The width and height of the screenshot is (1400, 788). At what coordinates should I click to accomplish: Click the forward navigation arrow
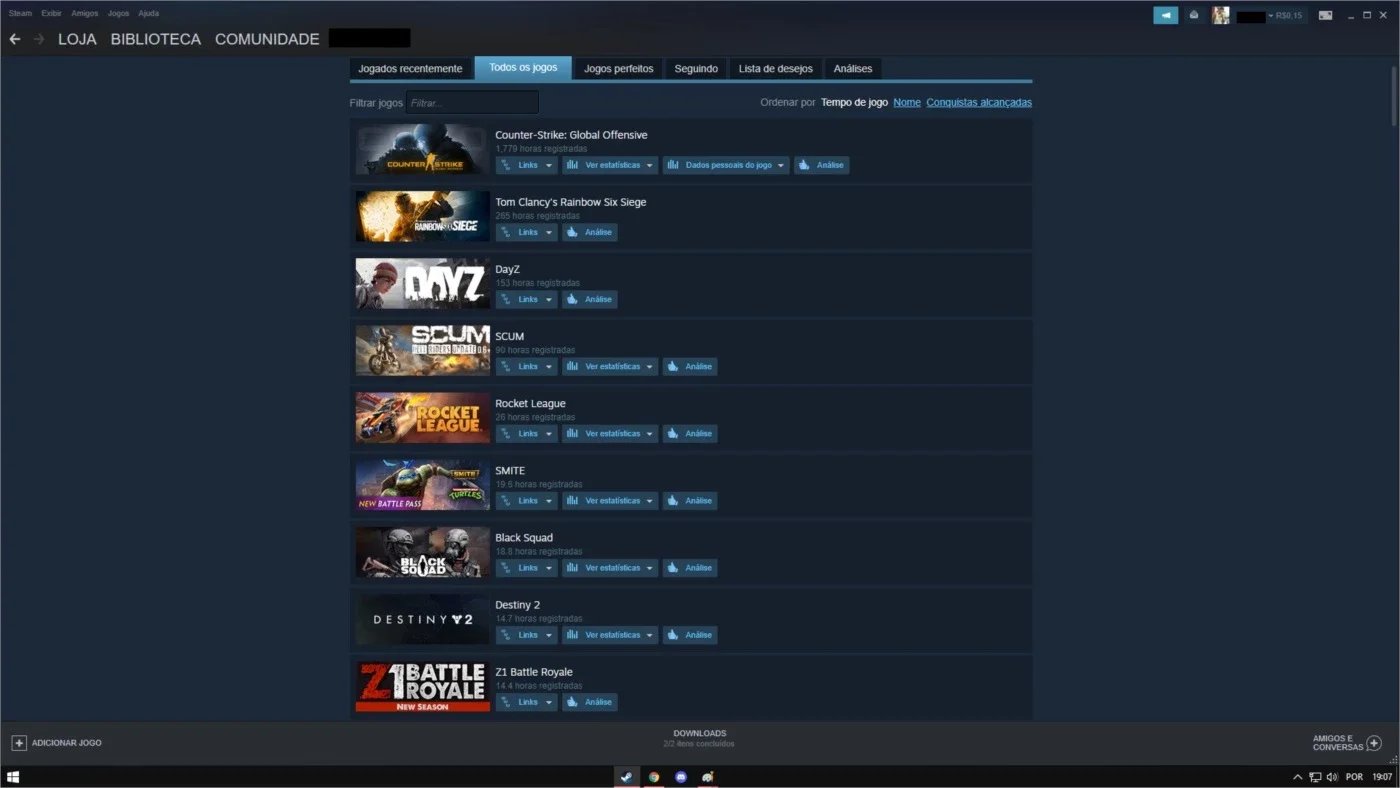point(39,39)
